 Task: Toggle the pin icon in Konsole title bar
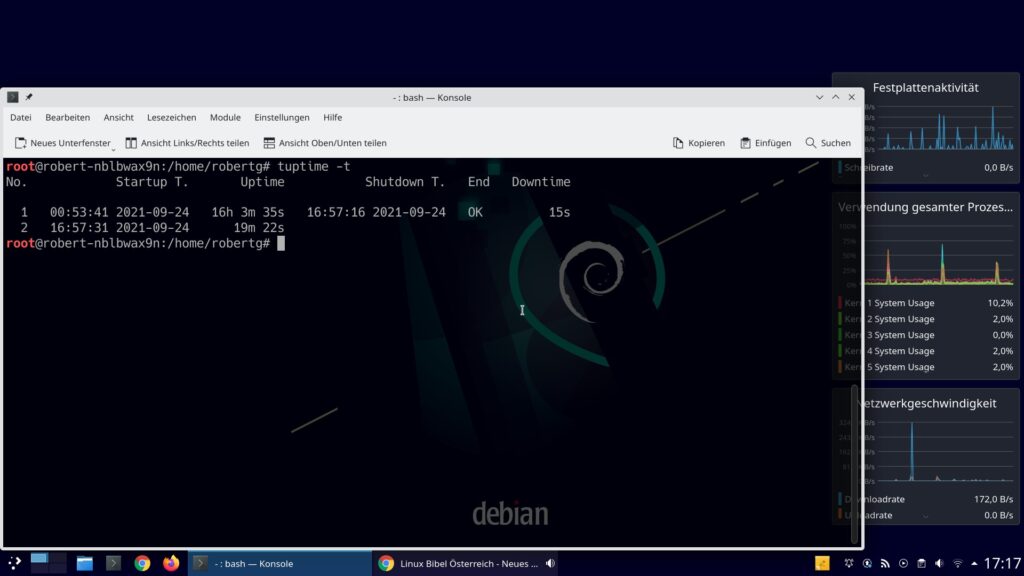29,97
